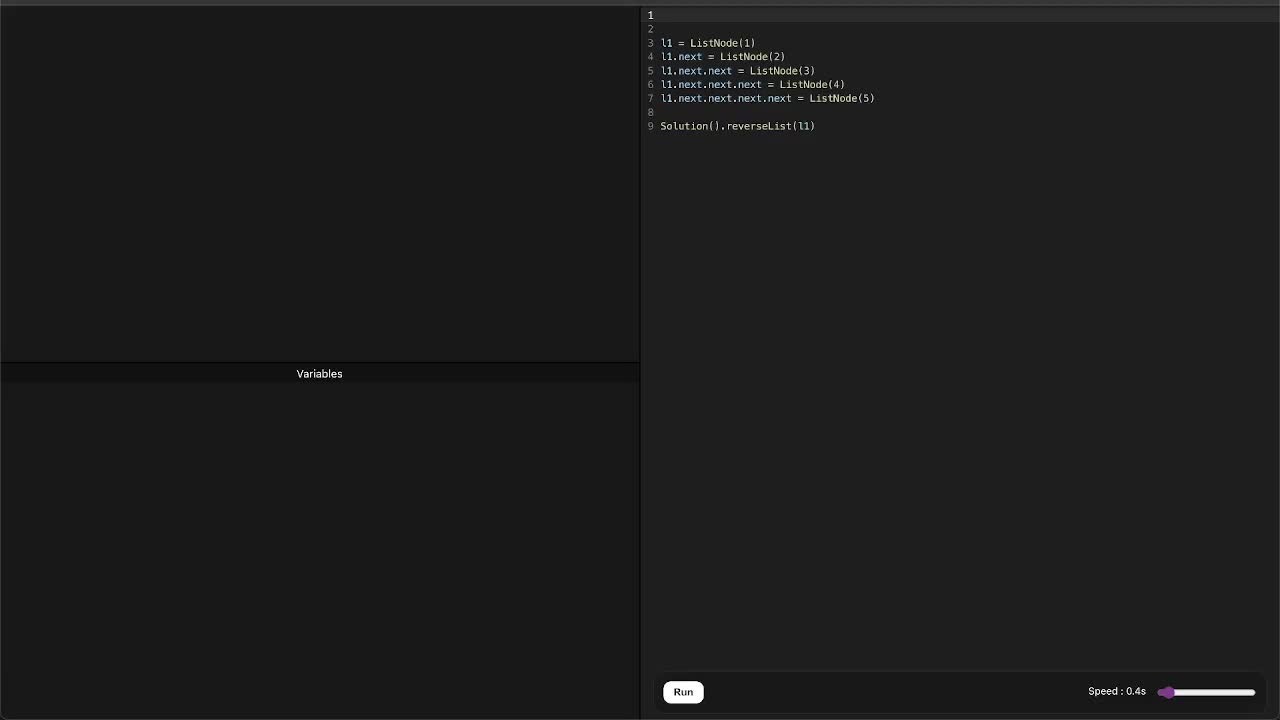Click line number 3 in gutter
The image size is (1280, 720).
[x=650, y=43]
